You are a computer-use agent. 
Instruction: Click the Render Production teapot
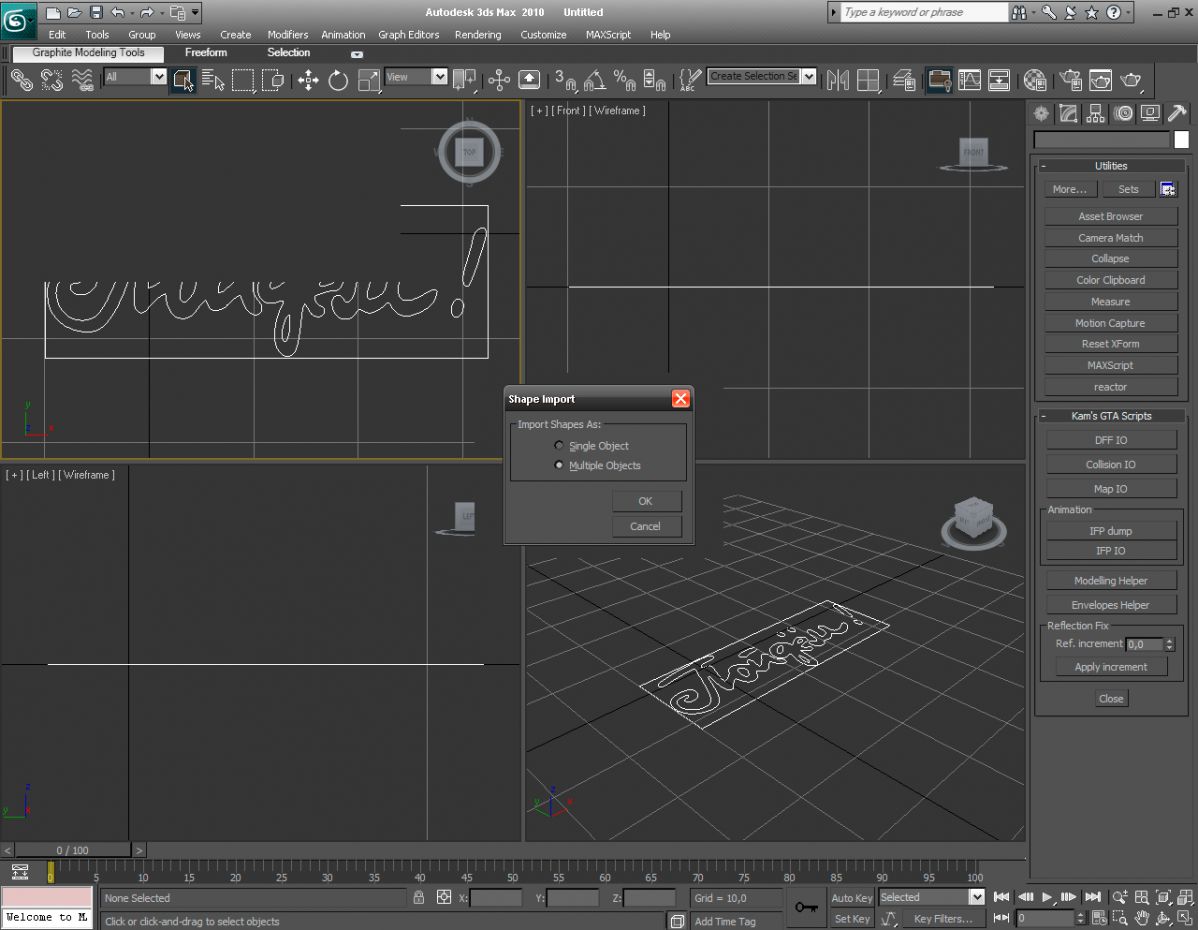(1131, 79)
